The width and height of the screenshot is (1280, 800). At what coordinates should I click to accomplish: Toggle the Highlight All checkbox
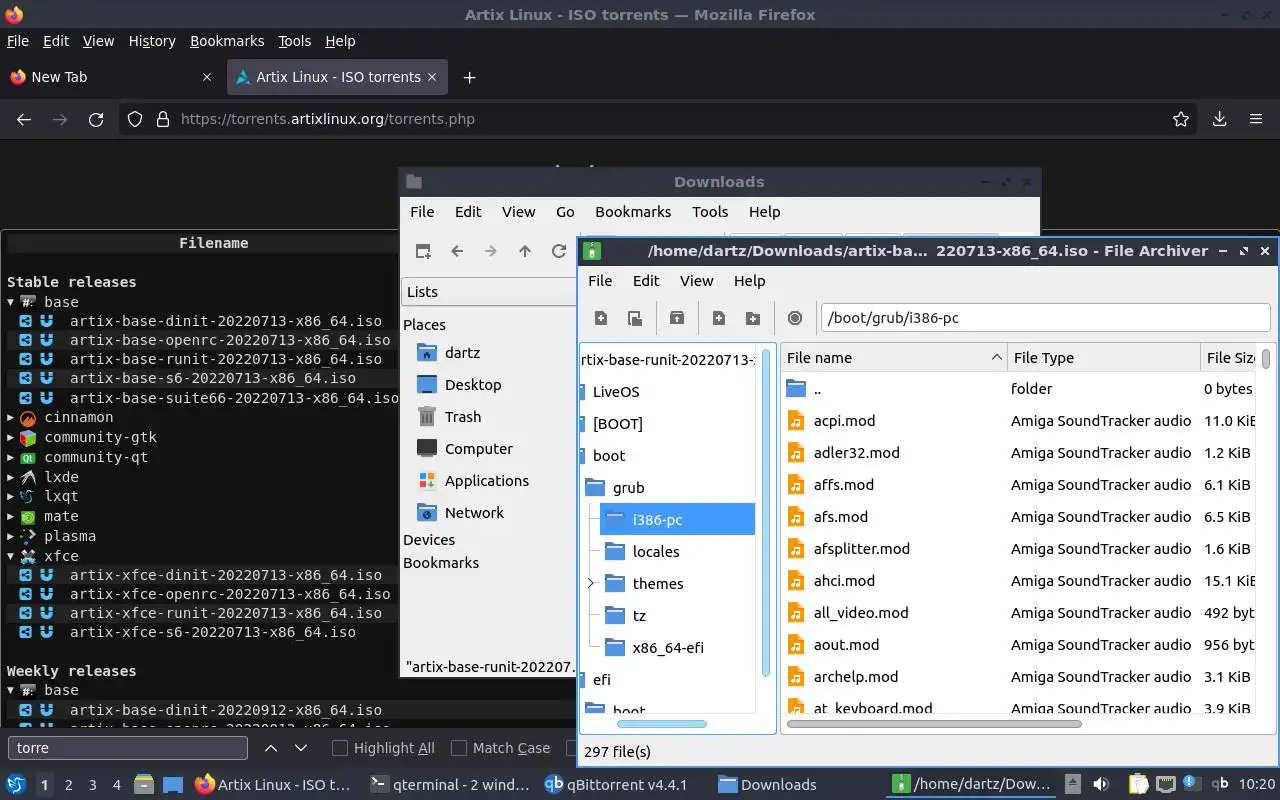[x=340, y=748]
